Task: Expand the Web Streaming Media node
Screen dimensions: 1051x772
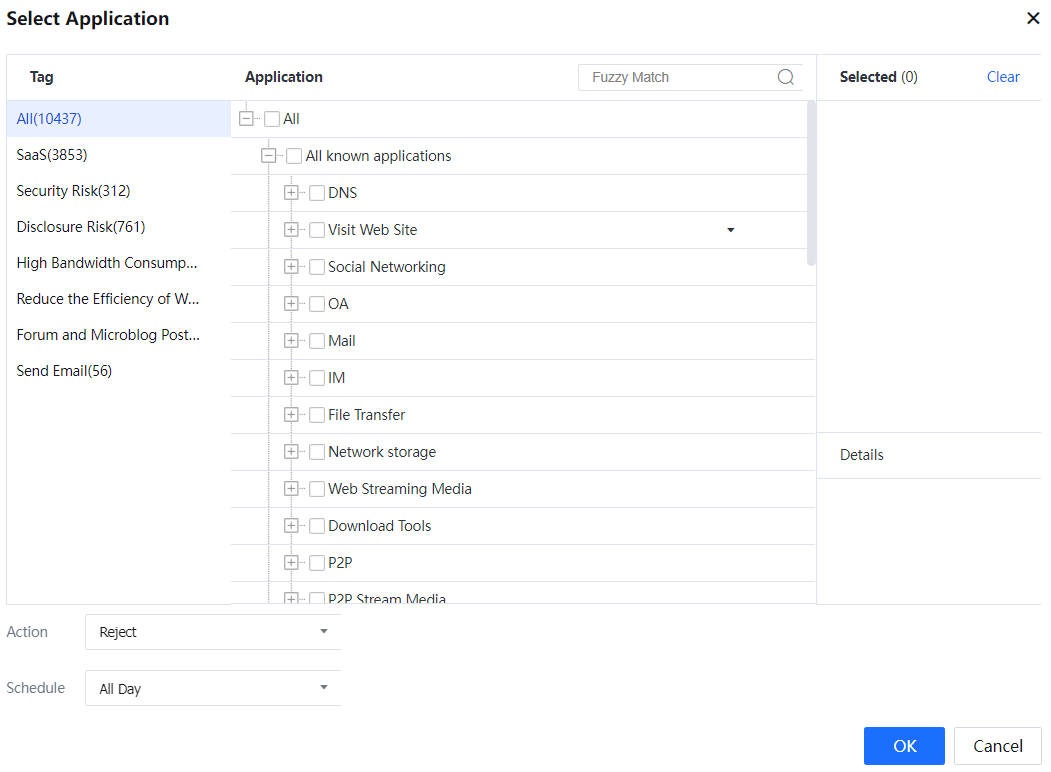Action: (x=291, y=489)
